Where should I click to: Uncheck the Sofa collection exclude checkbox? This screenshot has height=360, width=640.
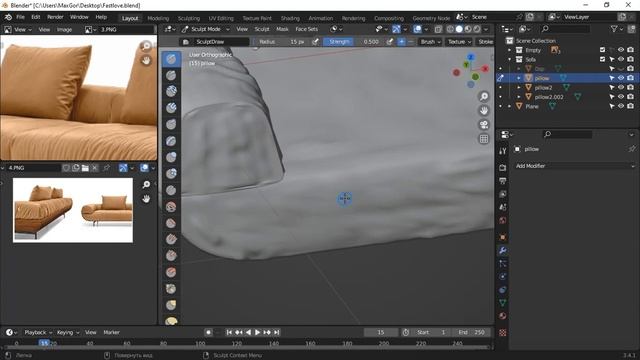click(x=602, y=59)
